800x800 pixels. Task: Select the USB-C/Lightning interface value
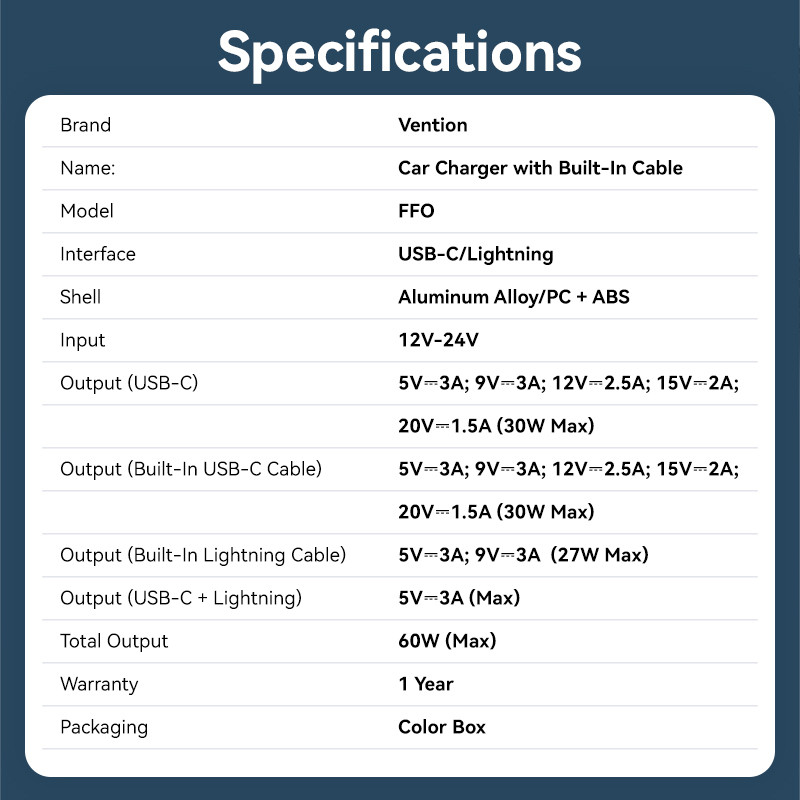[475, 254]
